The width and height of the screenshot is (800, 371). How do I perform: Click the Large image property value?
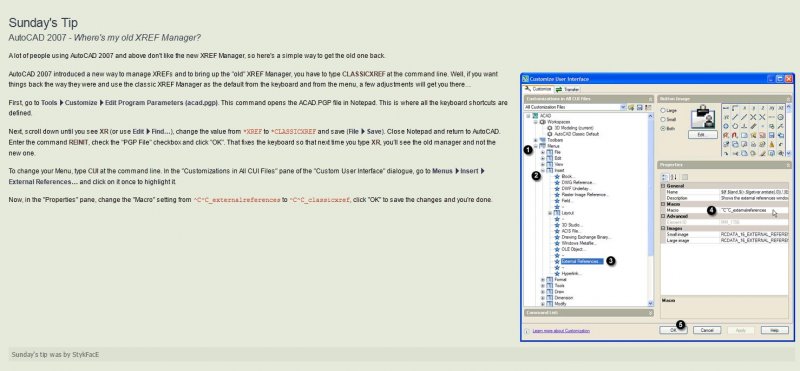(x=754, y=240)
